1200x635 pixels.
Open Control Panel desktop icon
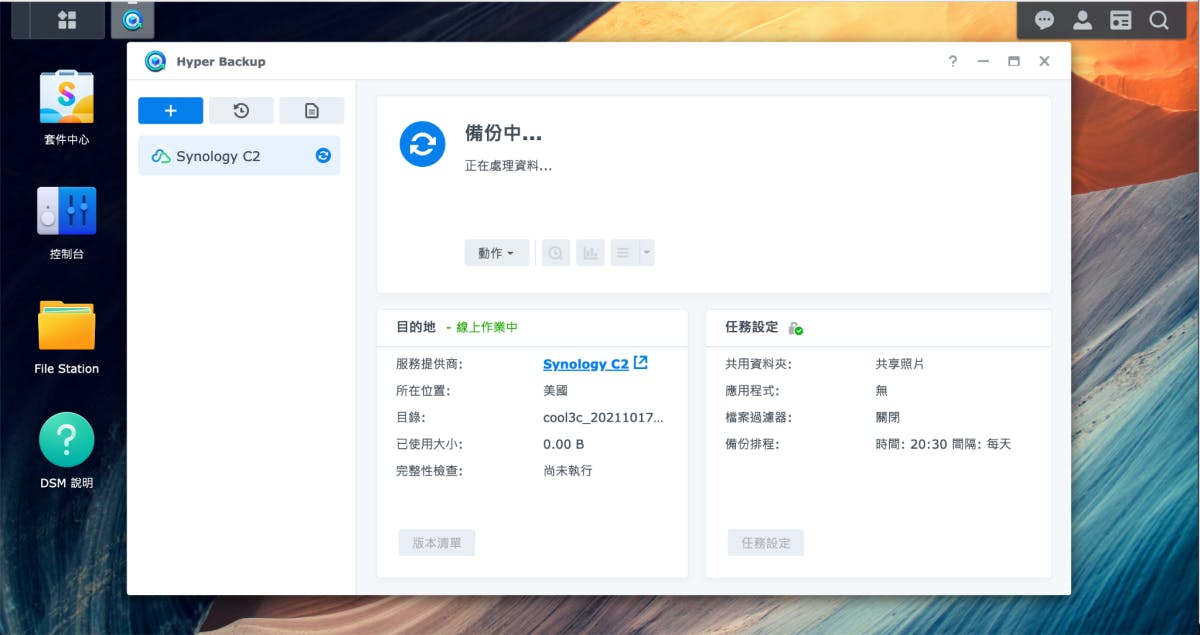click(67, 212)
